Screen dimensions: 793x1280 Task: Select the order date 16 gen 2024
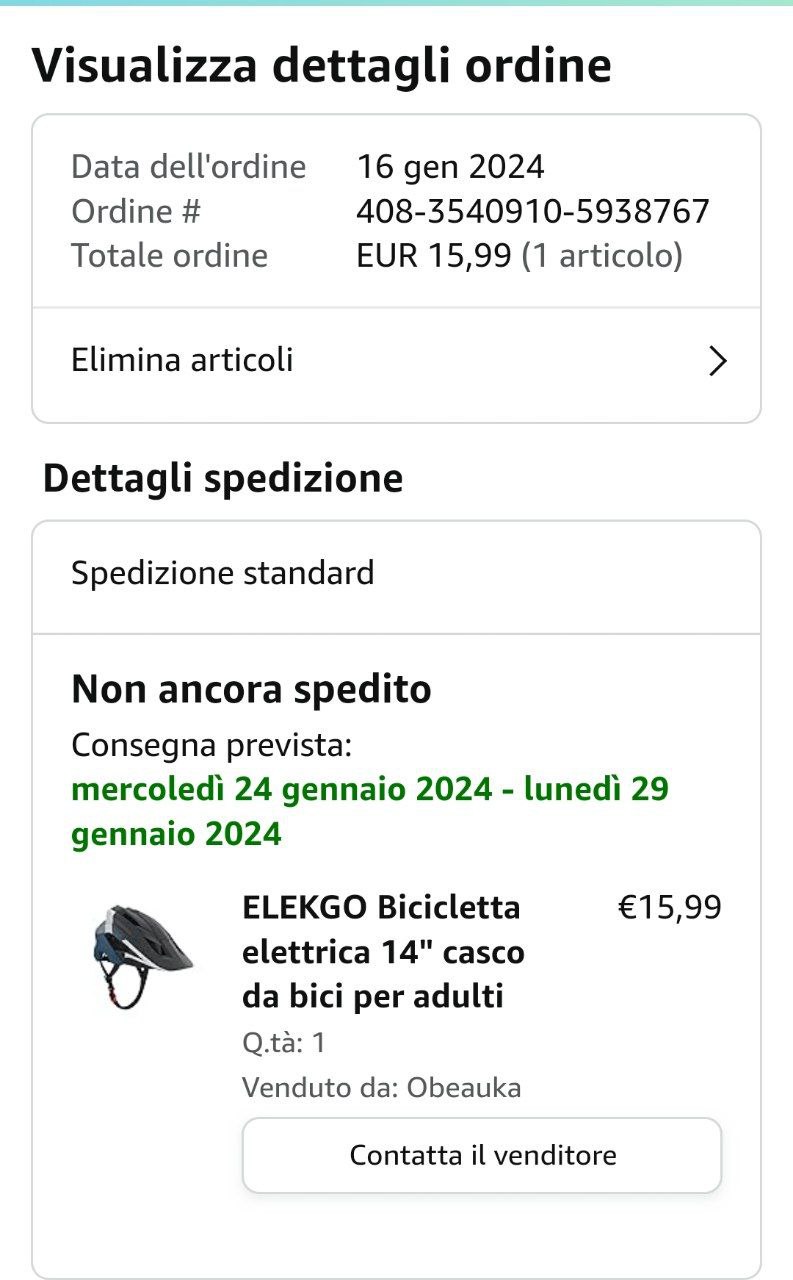(450, 166)
